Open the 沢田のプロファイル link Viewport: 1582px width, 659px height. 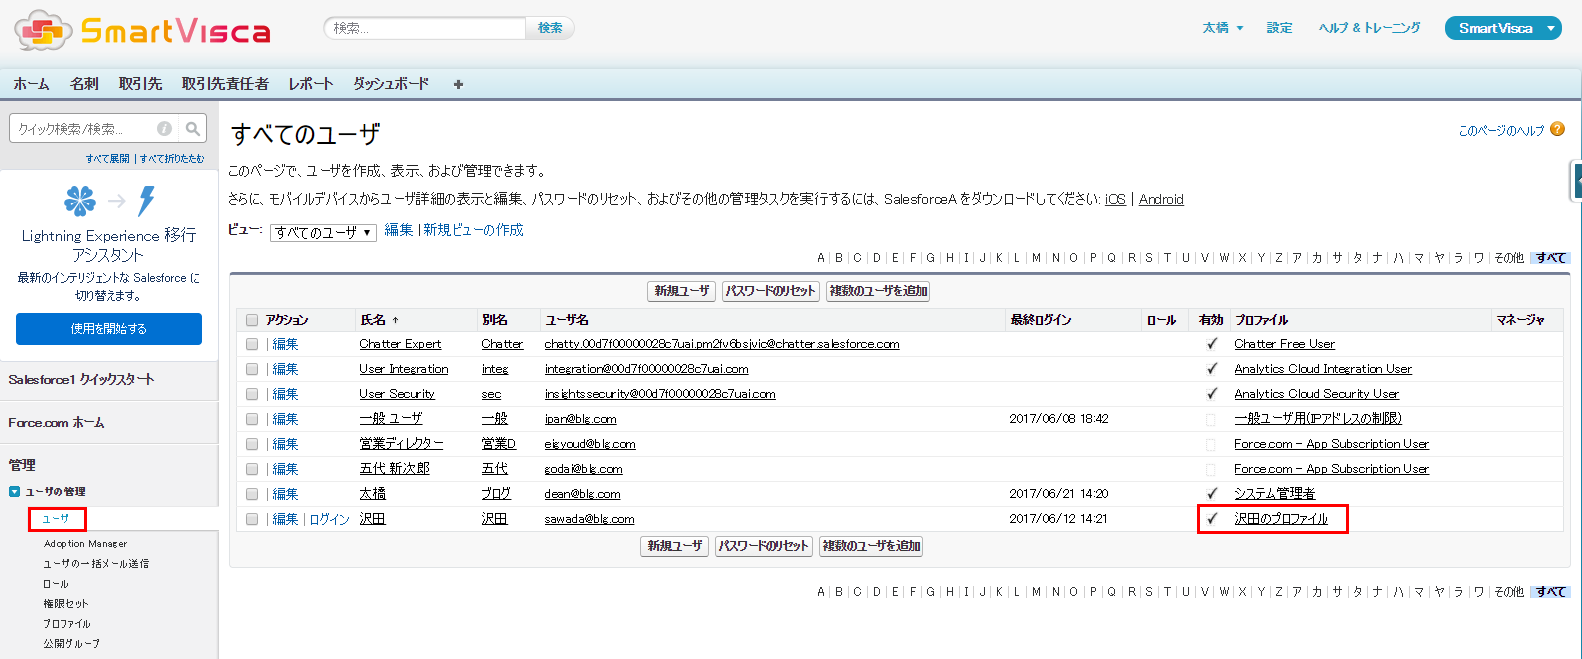coord(1281,519)
